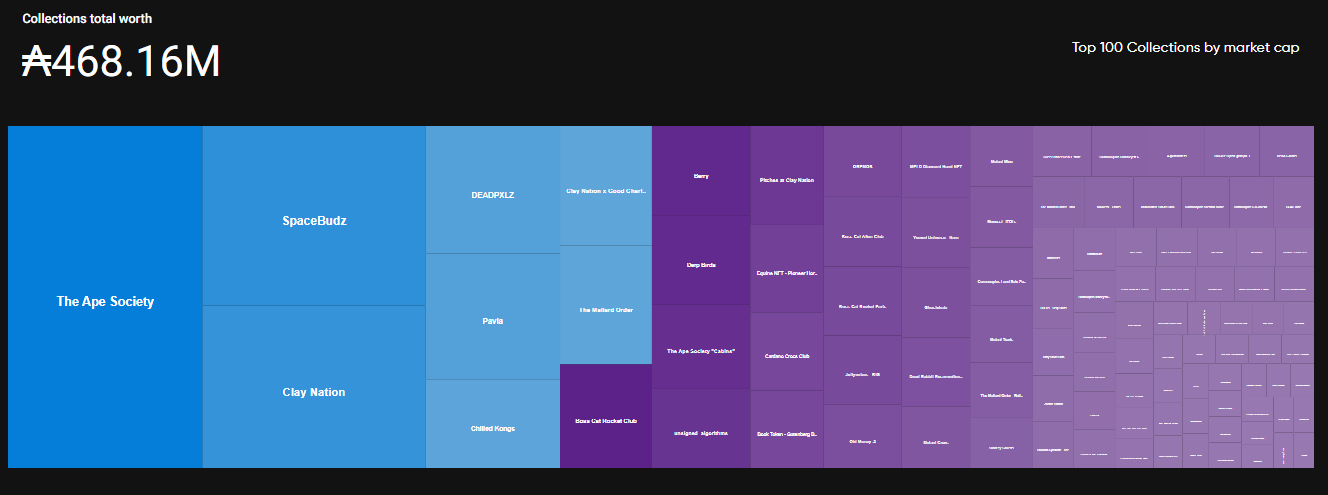Open the Yummi Universe - Naru tile
Screen dimensions: 1328x495
click(936, 233)
